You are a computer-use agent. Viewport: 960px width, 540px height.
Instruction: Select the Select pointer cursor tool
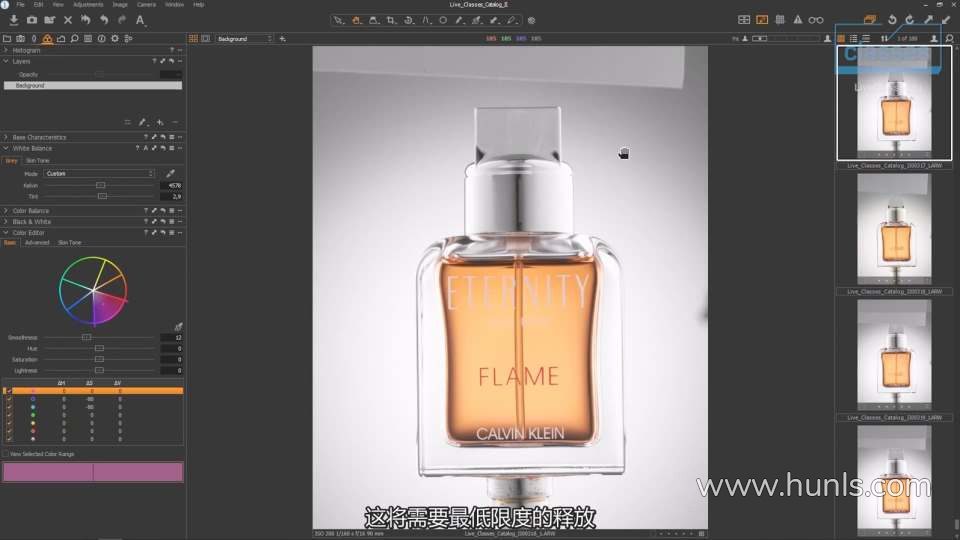coord(338,20)
